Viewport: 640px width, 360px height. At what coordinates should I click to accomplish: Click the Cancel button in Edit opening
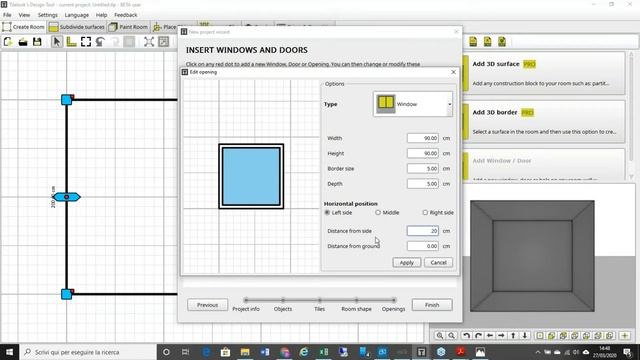pyautogui.click(x=438, y=262)
